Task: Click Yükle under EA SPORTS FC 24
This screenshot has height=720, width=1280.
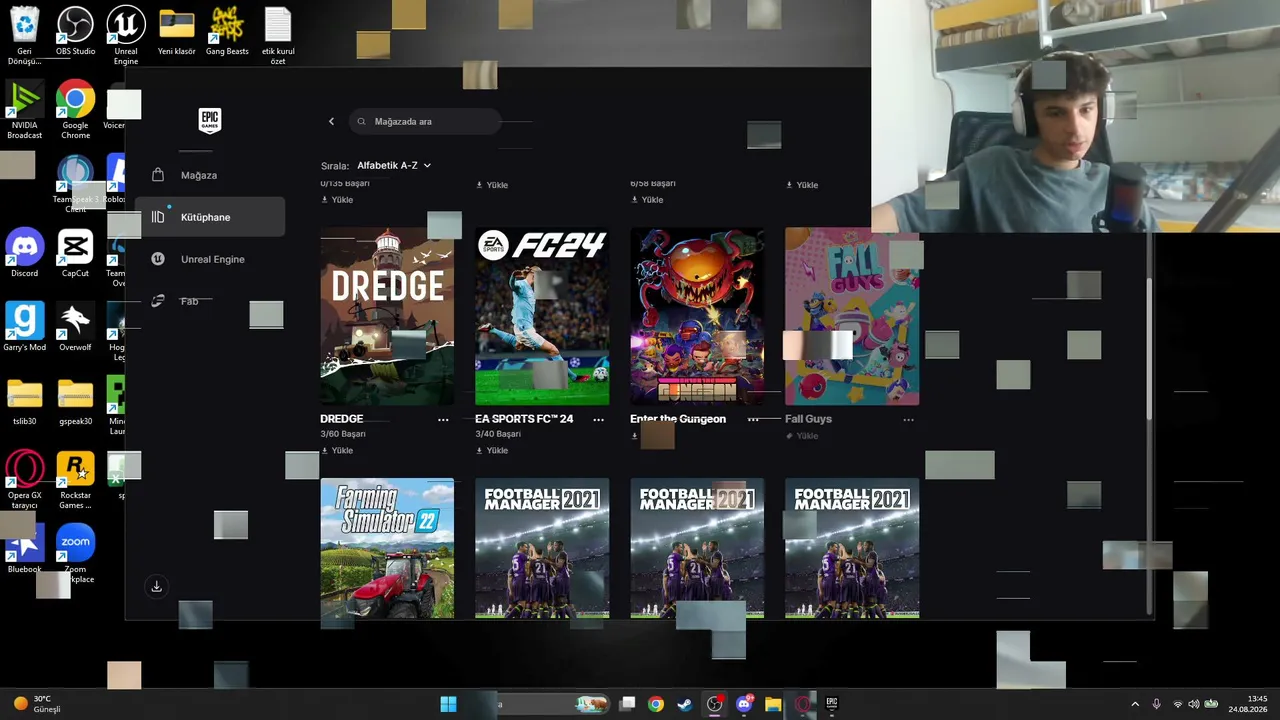Action: pos(492,450)
